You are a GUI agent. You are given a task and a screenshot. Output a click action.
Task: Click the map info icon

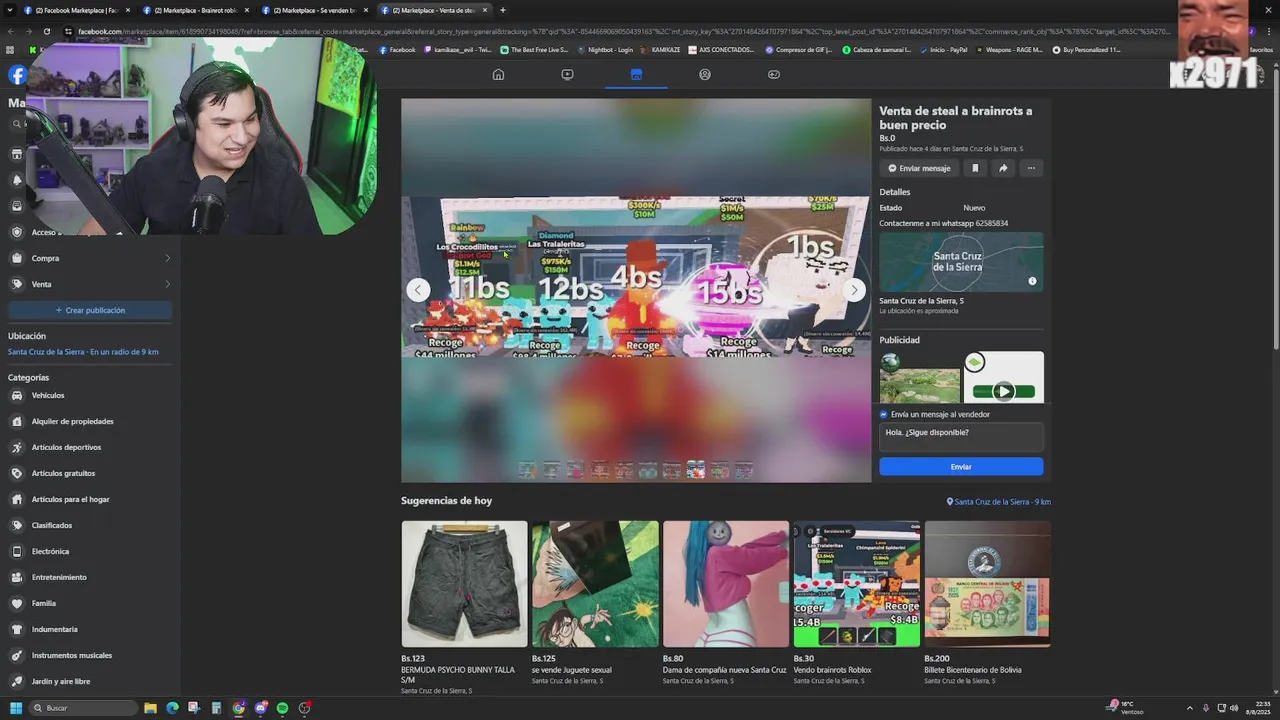[x=1033, y=281]
